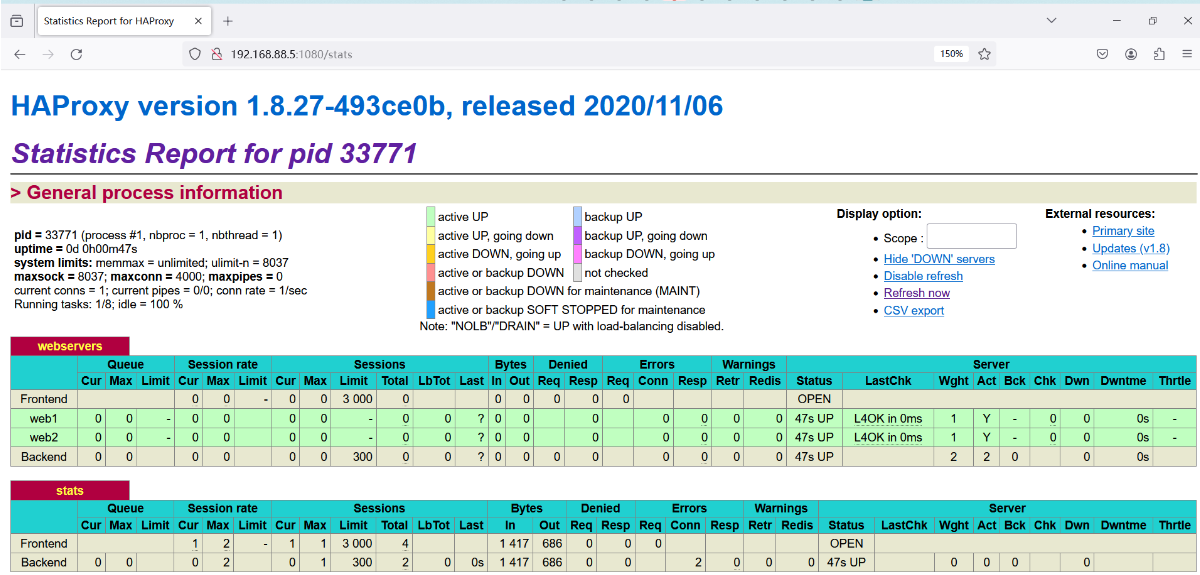Select the 47s UP status for web1
Image resolution: width=1200 pixels, height=575 pixels.
[x=815, y=418]
